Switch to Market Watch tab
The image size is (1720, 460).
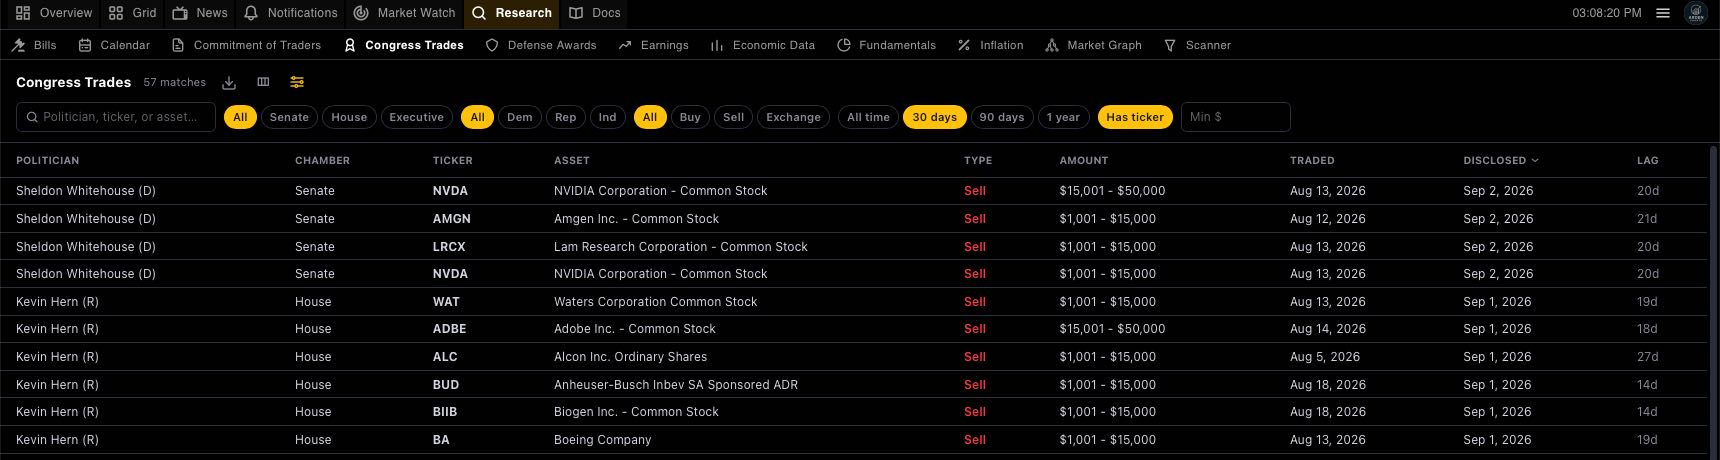pyautogui.click(x=405, y=13)
